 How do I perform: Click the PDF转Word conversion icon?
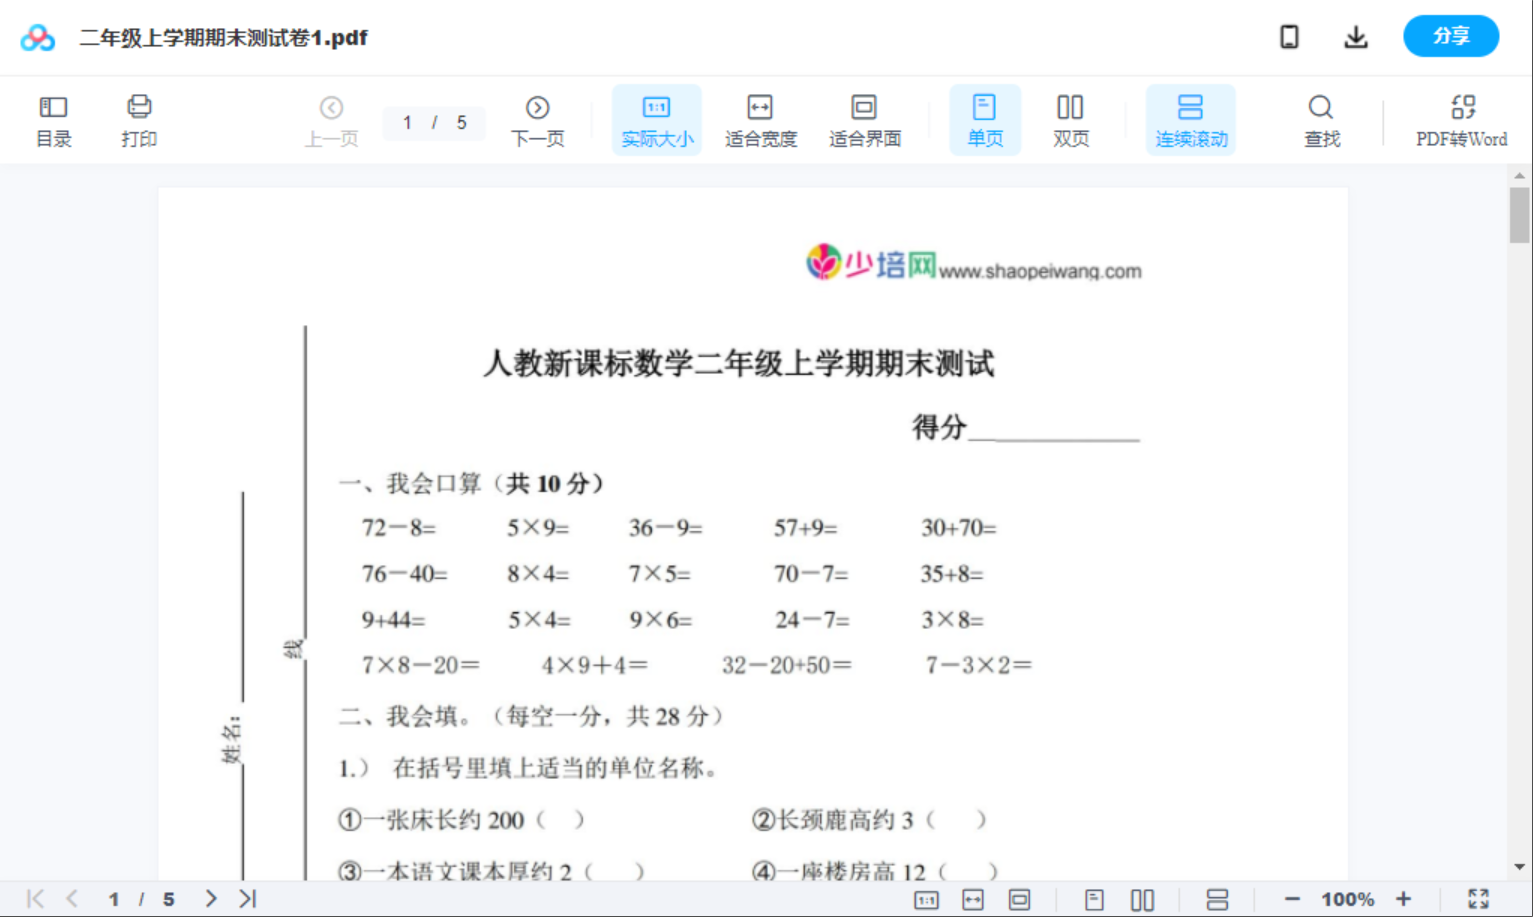pos(1463,118)
